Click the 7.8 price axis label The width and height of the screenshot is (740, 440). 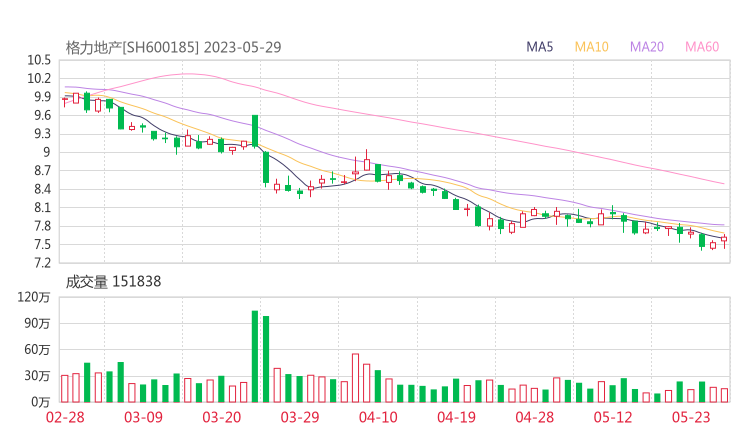(42, 226)
